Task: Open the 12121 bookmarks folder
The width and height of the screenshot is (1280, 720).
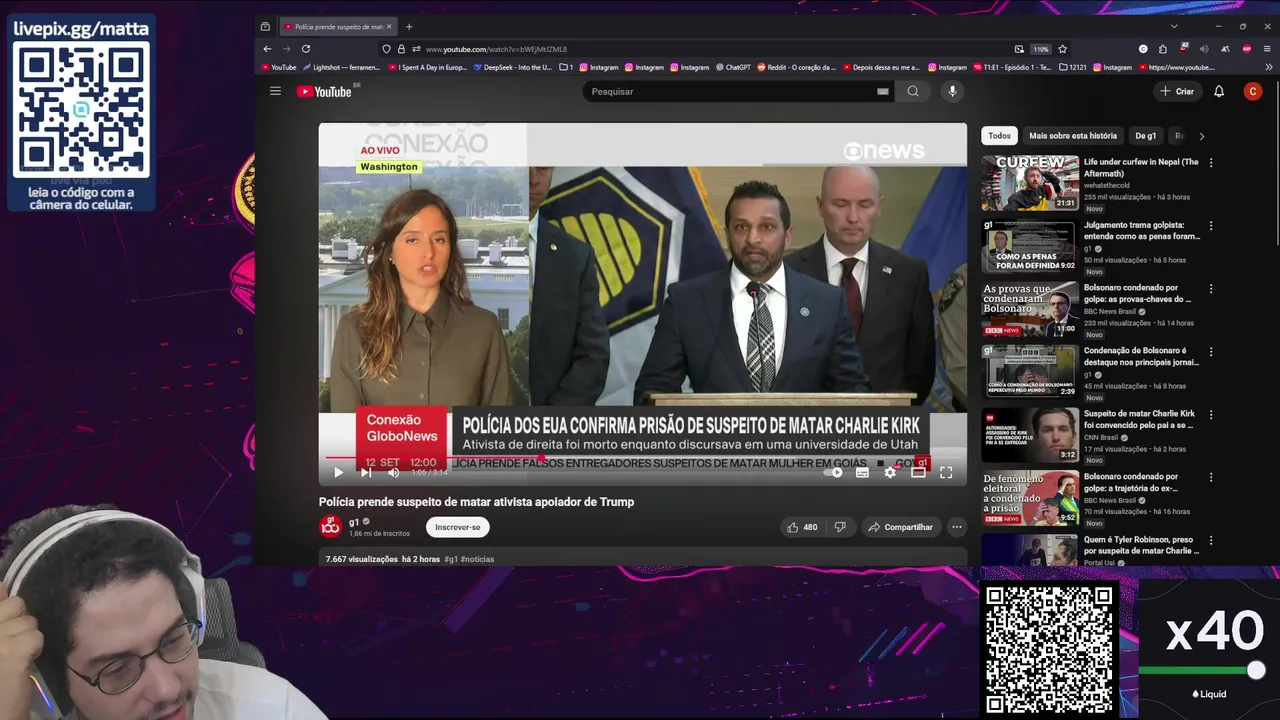Action: (x=1072, y=67)
